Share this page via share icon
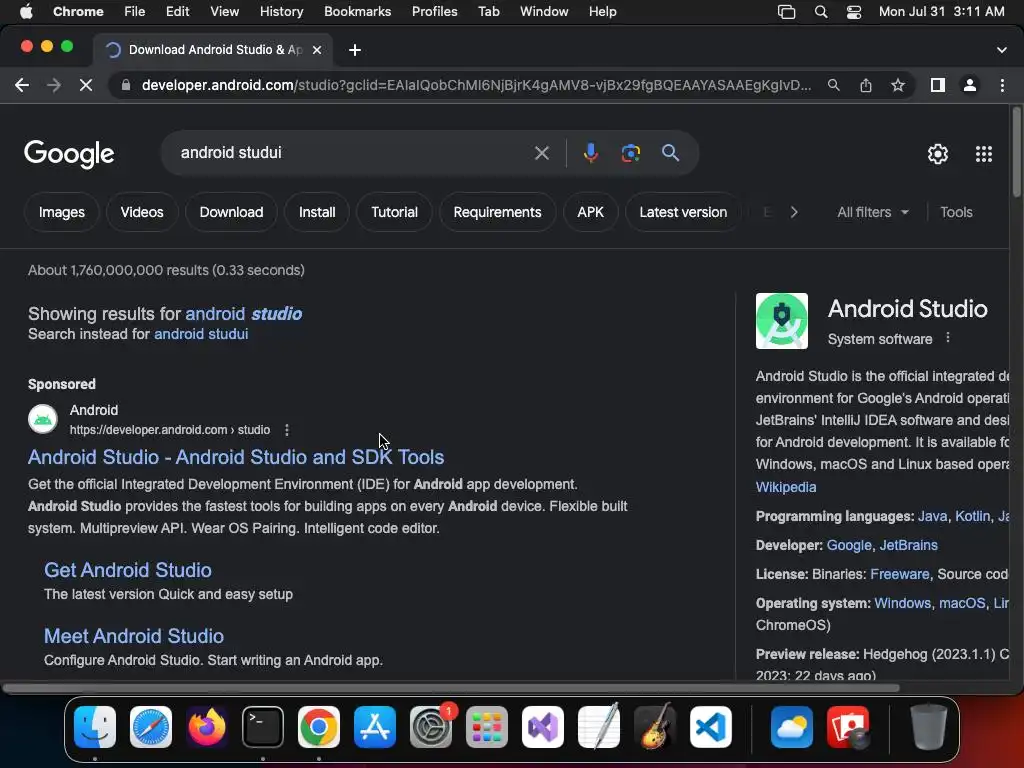Image resolution: width=1024 pixels, height=768 pixels. pyautogui.click(x=866, y=85)
